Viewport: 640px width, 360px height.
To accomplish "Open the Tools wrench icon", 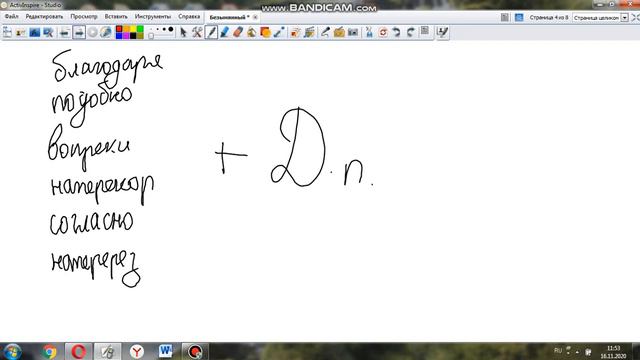I will pyautogui.click(x=197, y=32).
